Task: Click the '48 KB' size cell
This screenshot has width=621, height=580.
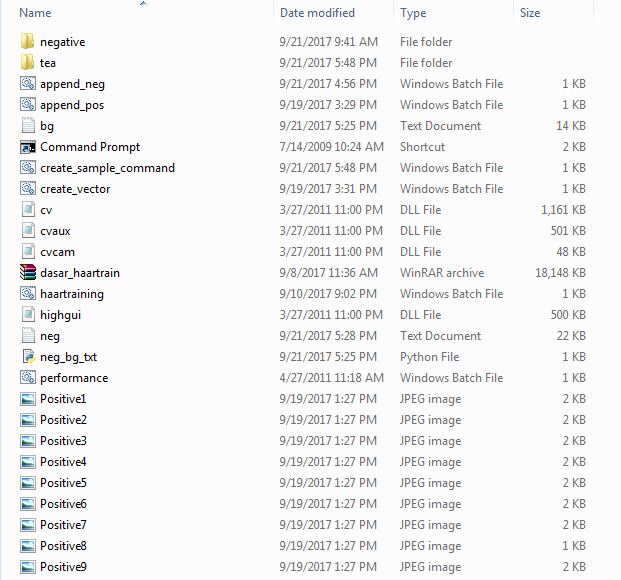Action: pyautogui.click(x=571, y=252)
